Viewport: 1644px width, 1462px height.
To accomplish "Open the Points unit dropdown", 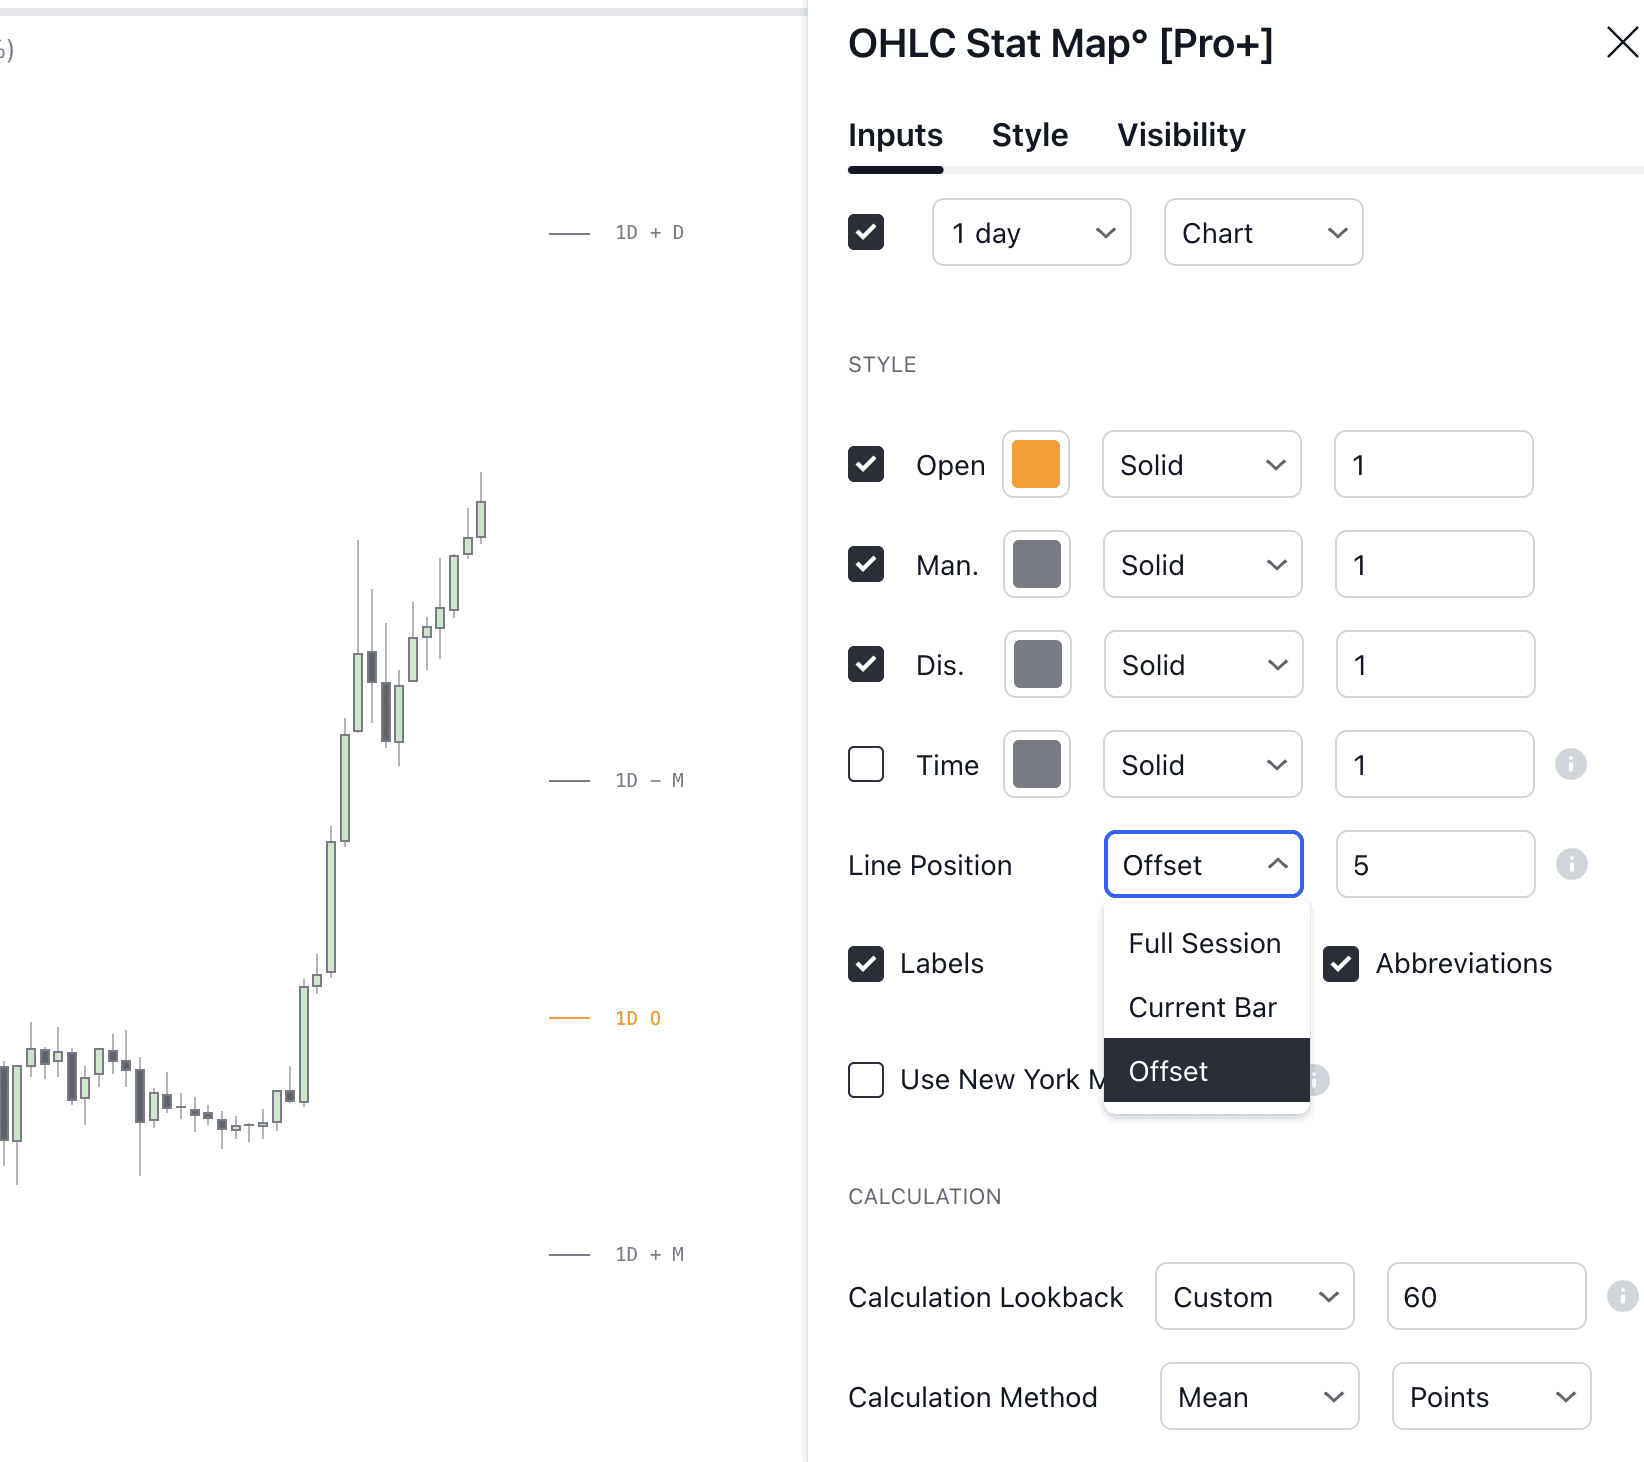I will tap(1491, 1396).
